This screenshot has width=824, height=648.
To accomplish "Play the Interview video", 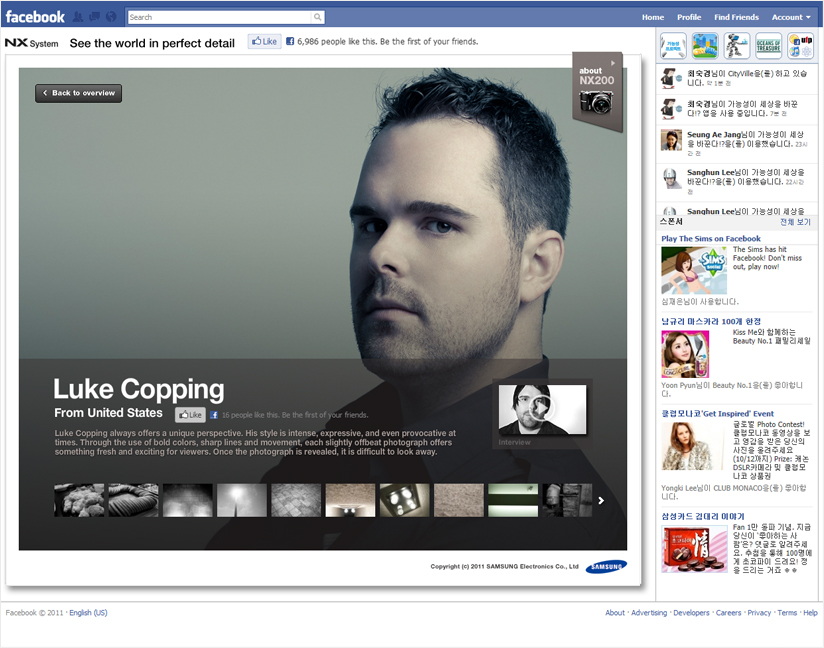I will (x=542, y=409).
